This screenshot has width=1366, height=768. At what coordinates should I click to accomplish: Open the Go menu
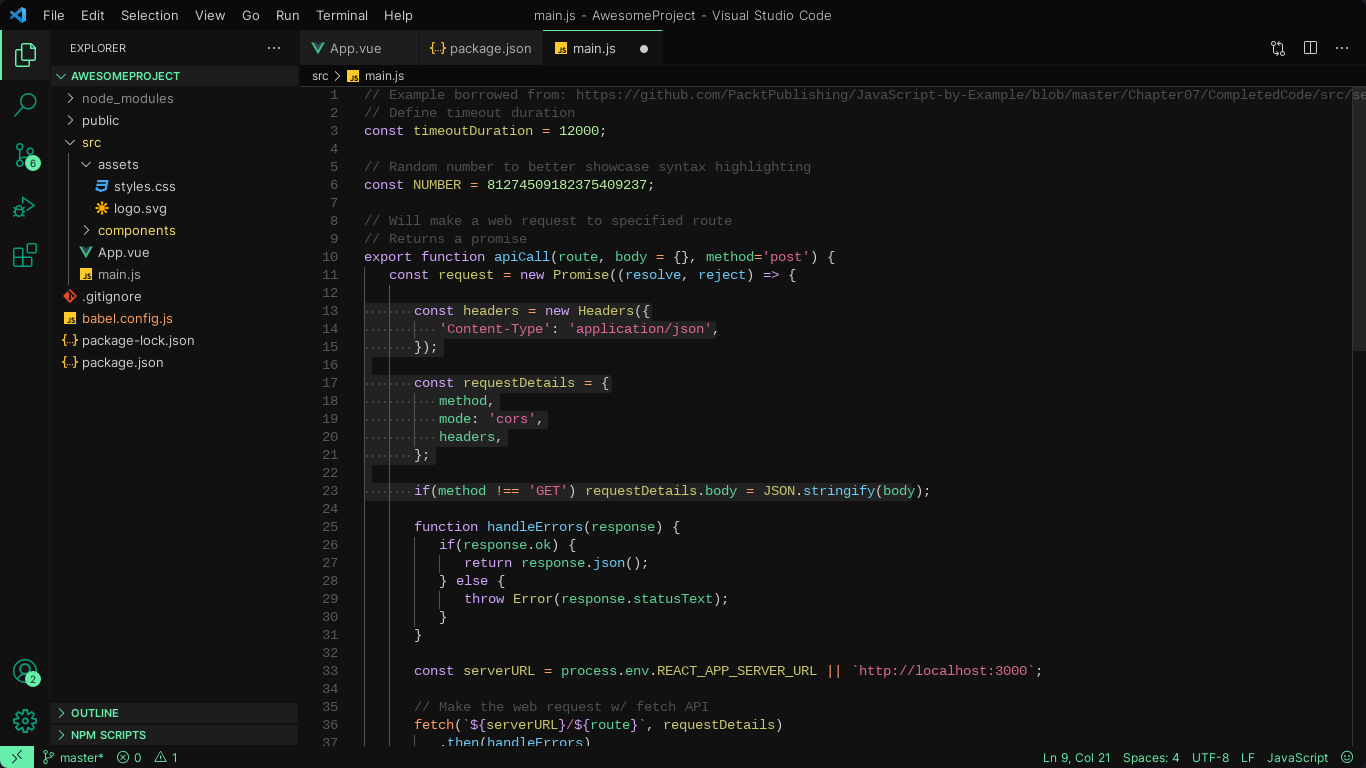tap(251, 15)
